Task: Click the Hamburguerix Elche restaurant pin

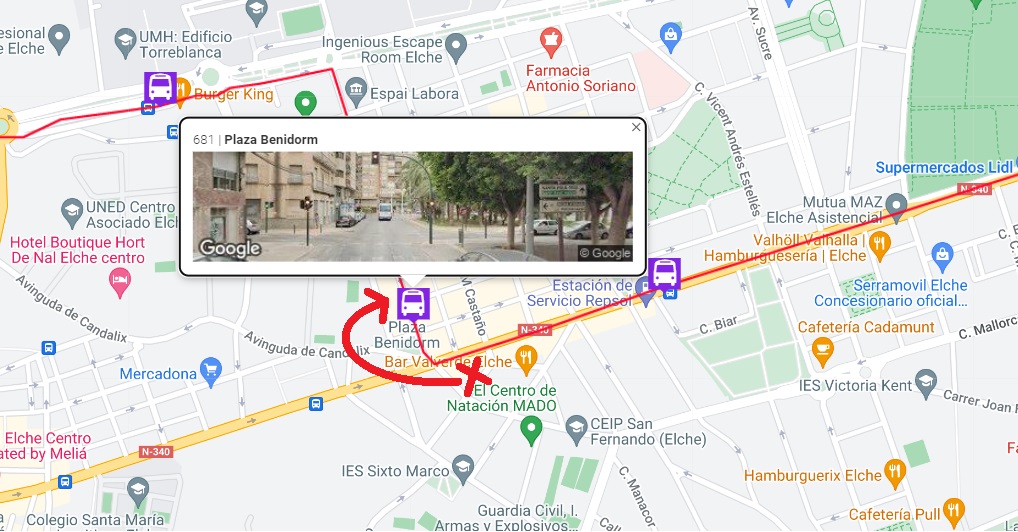Action: (895, 474)
